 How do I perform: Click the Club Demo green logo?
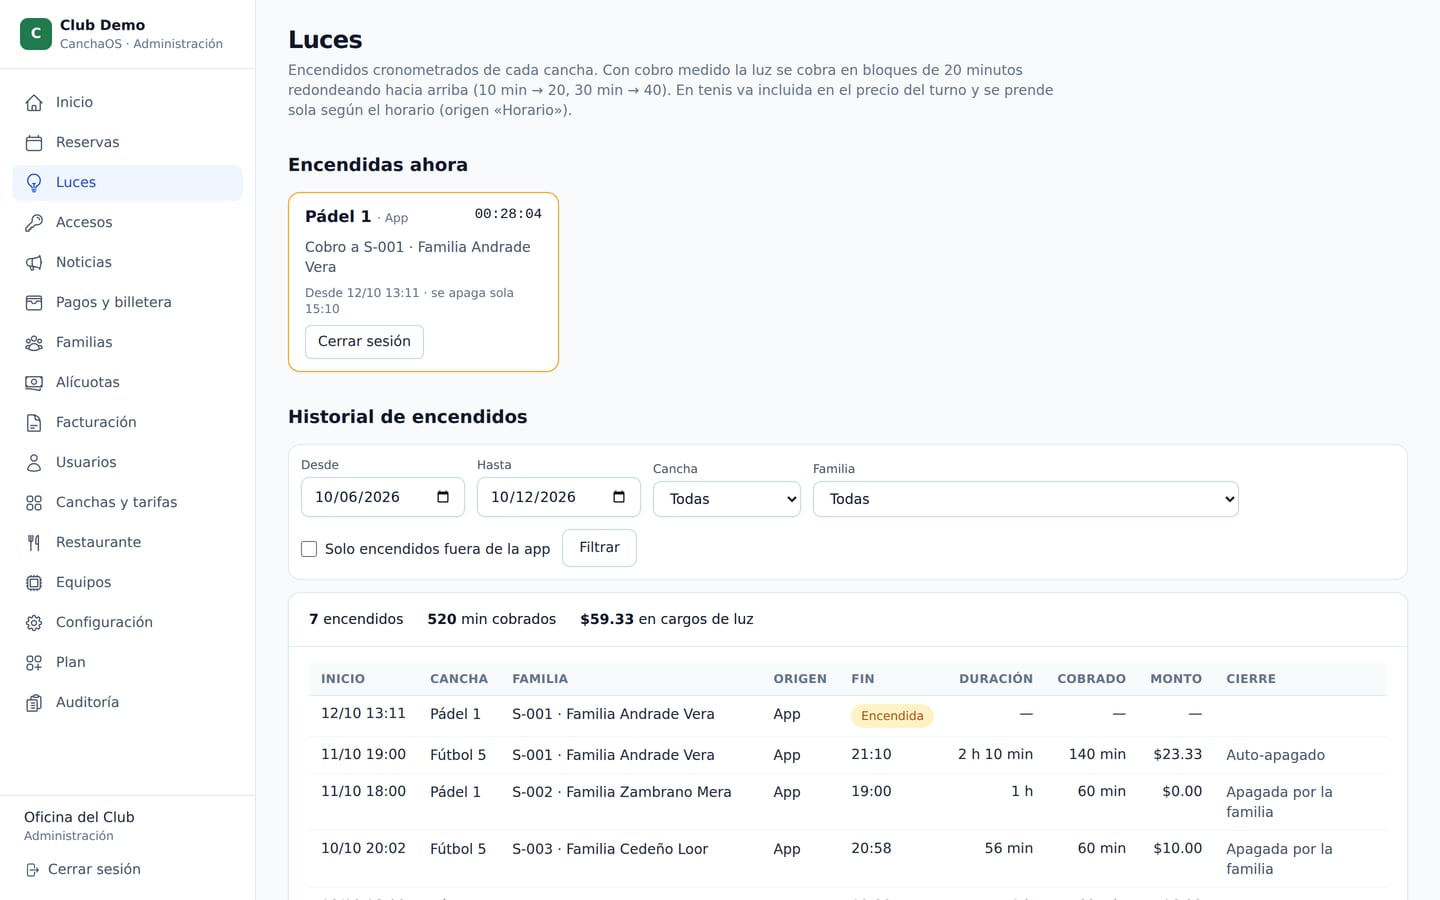click(36, 33)
